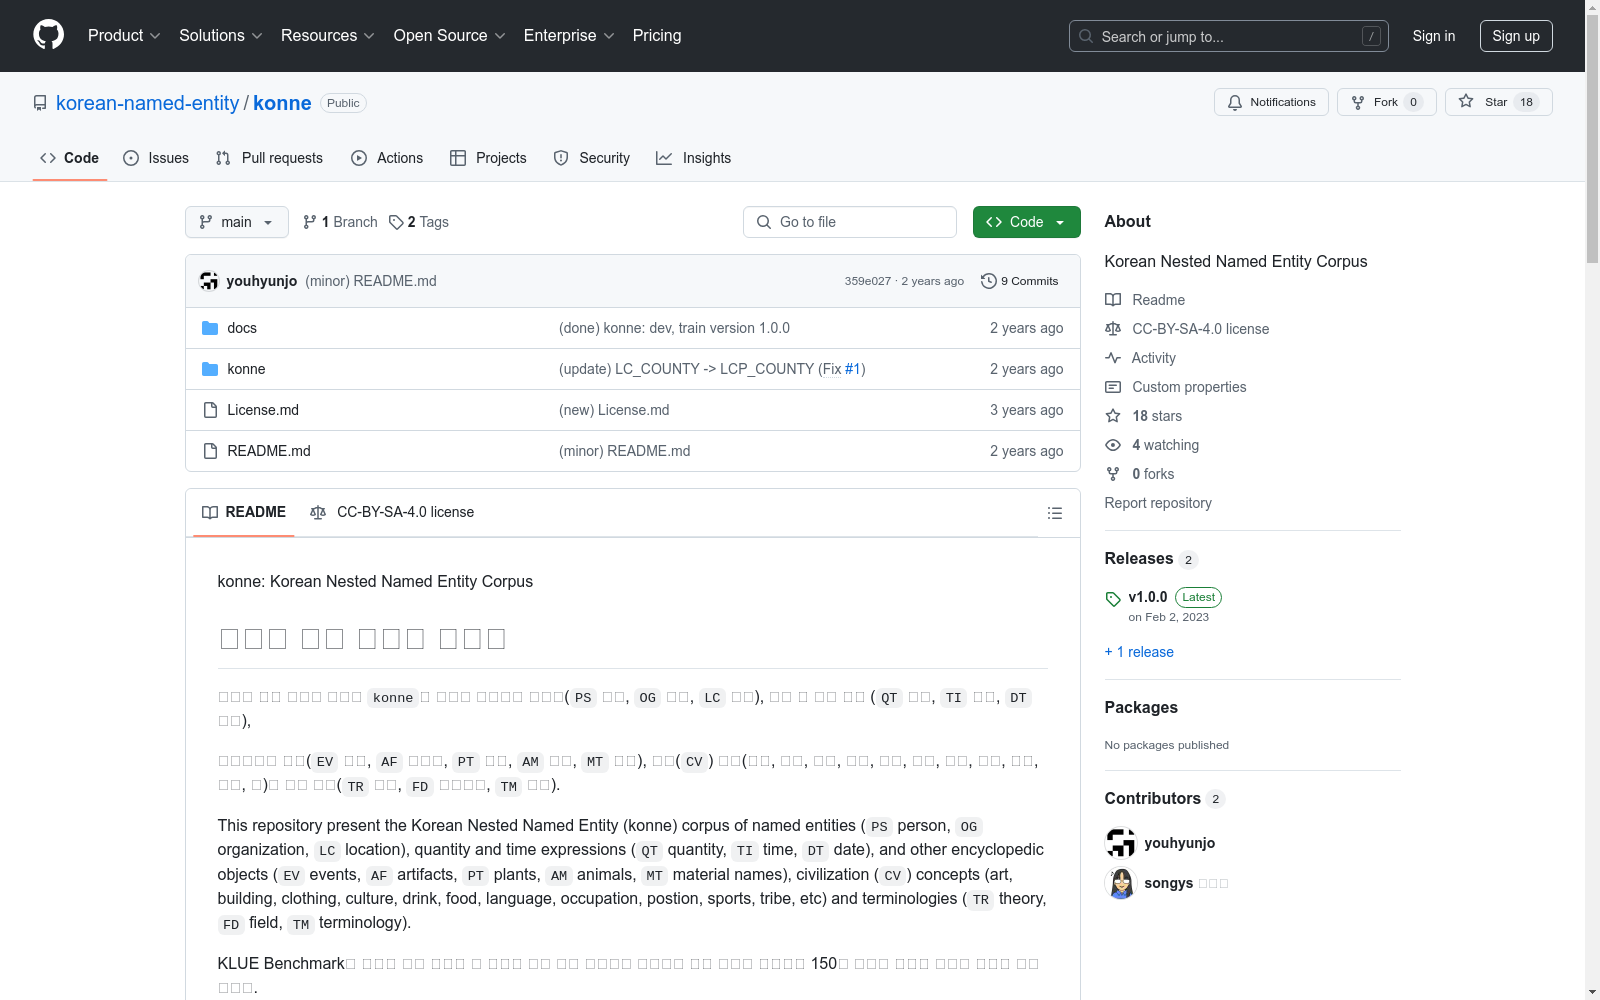Open the green Code dropdown button
This screenshot has height=1000, width=1600.
click(1027, 222)
